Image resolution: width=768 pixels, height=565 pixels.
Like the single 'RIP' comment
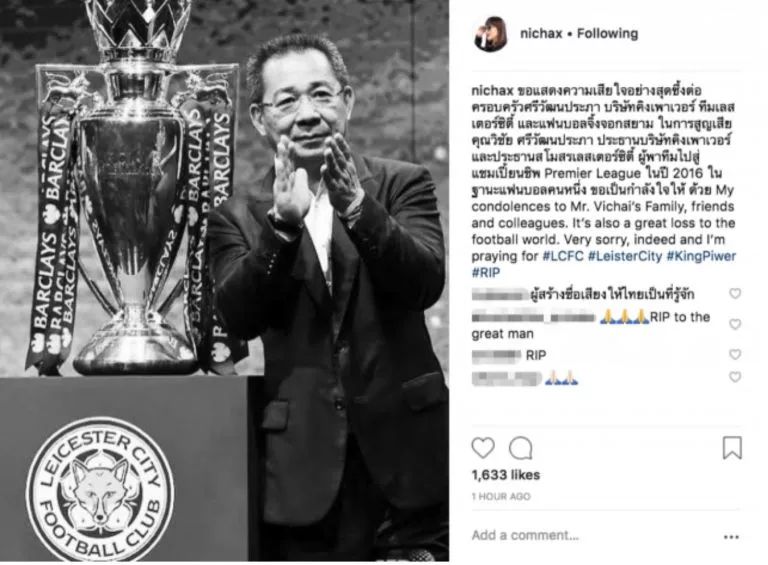click(x=735, y=354)
